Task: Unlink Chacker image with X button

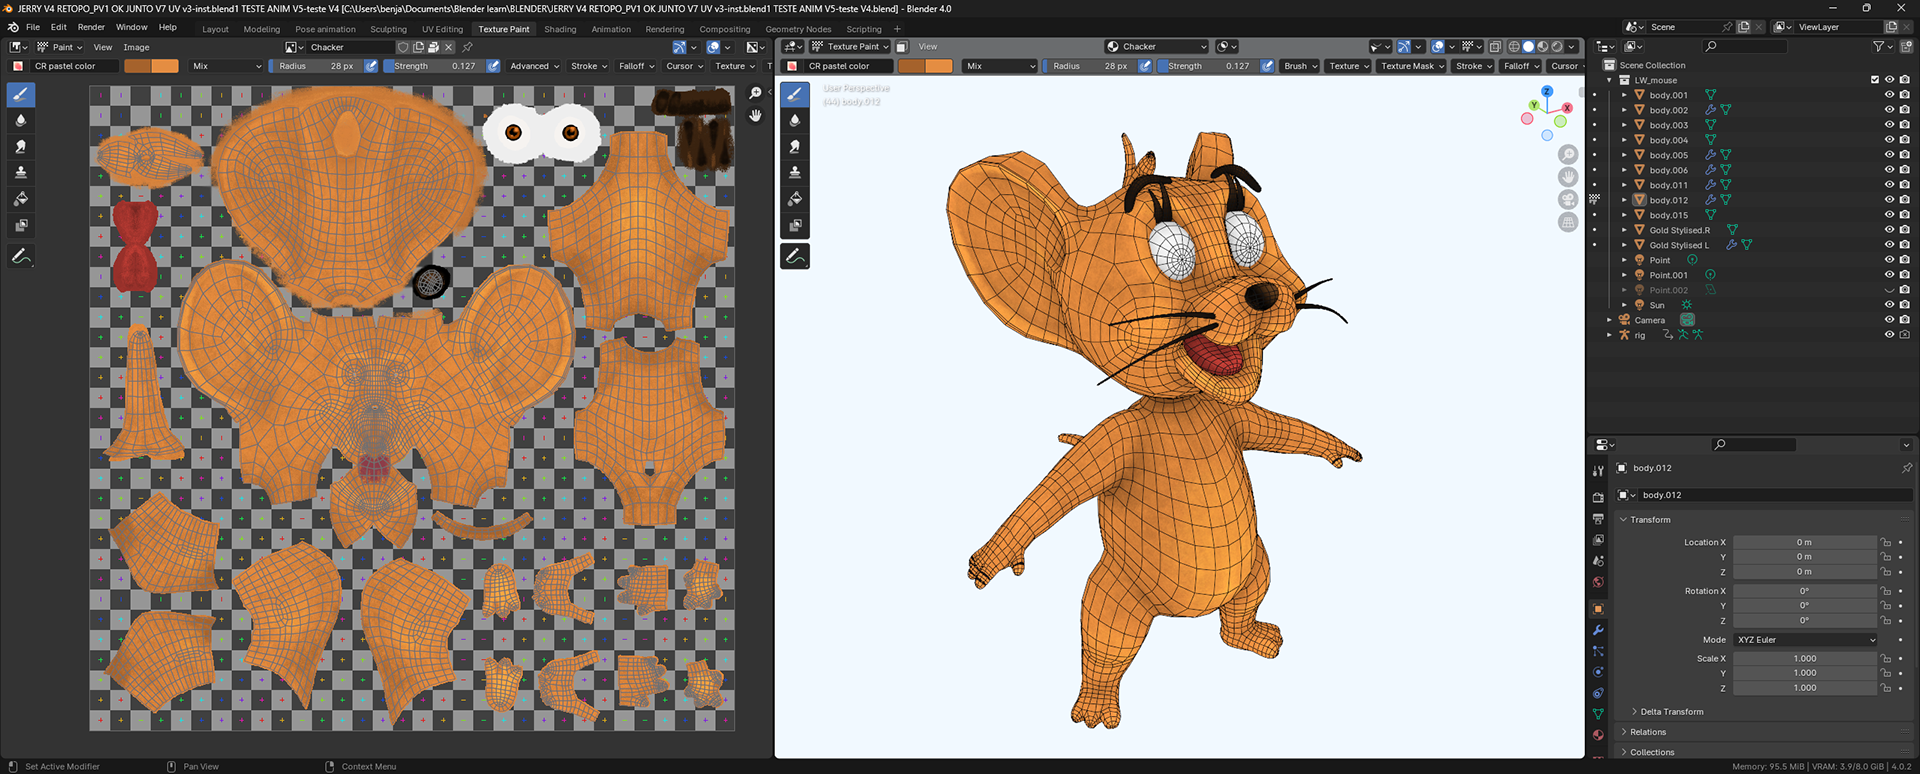Action: 449,47
